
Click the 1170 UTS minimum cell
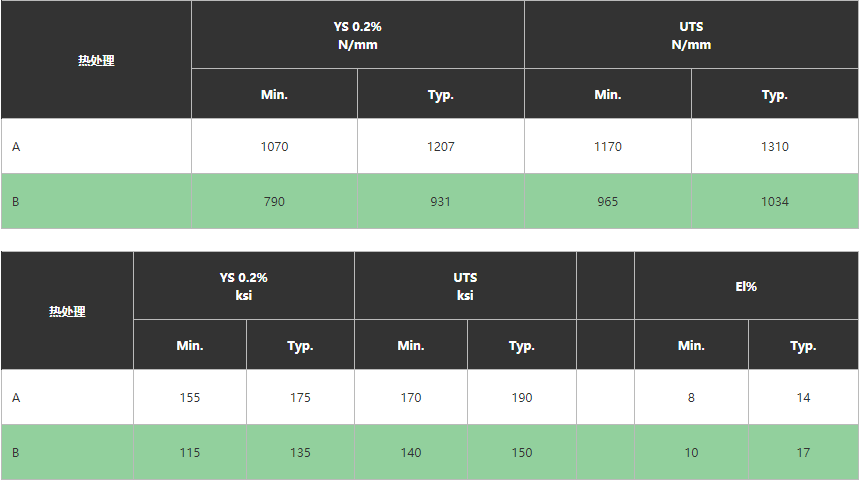[x=608, y=147]
